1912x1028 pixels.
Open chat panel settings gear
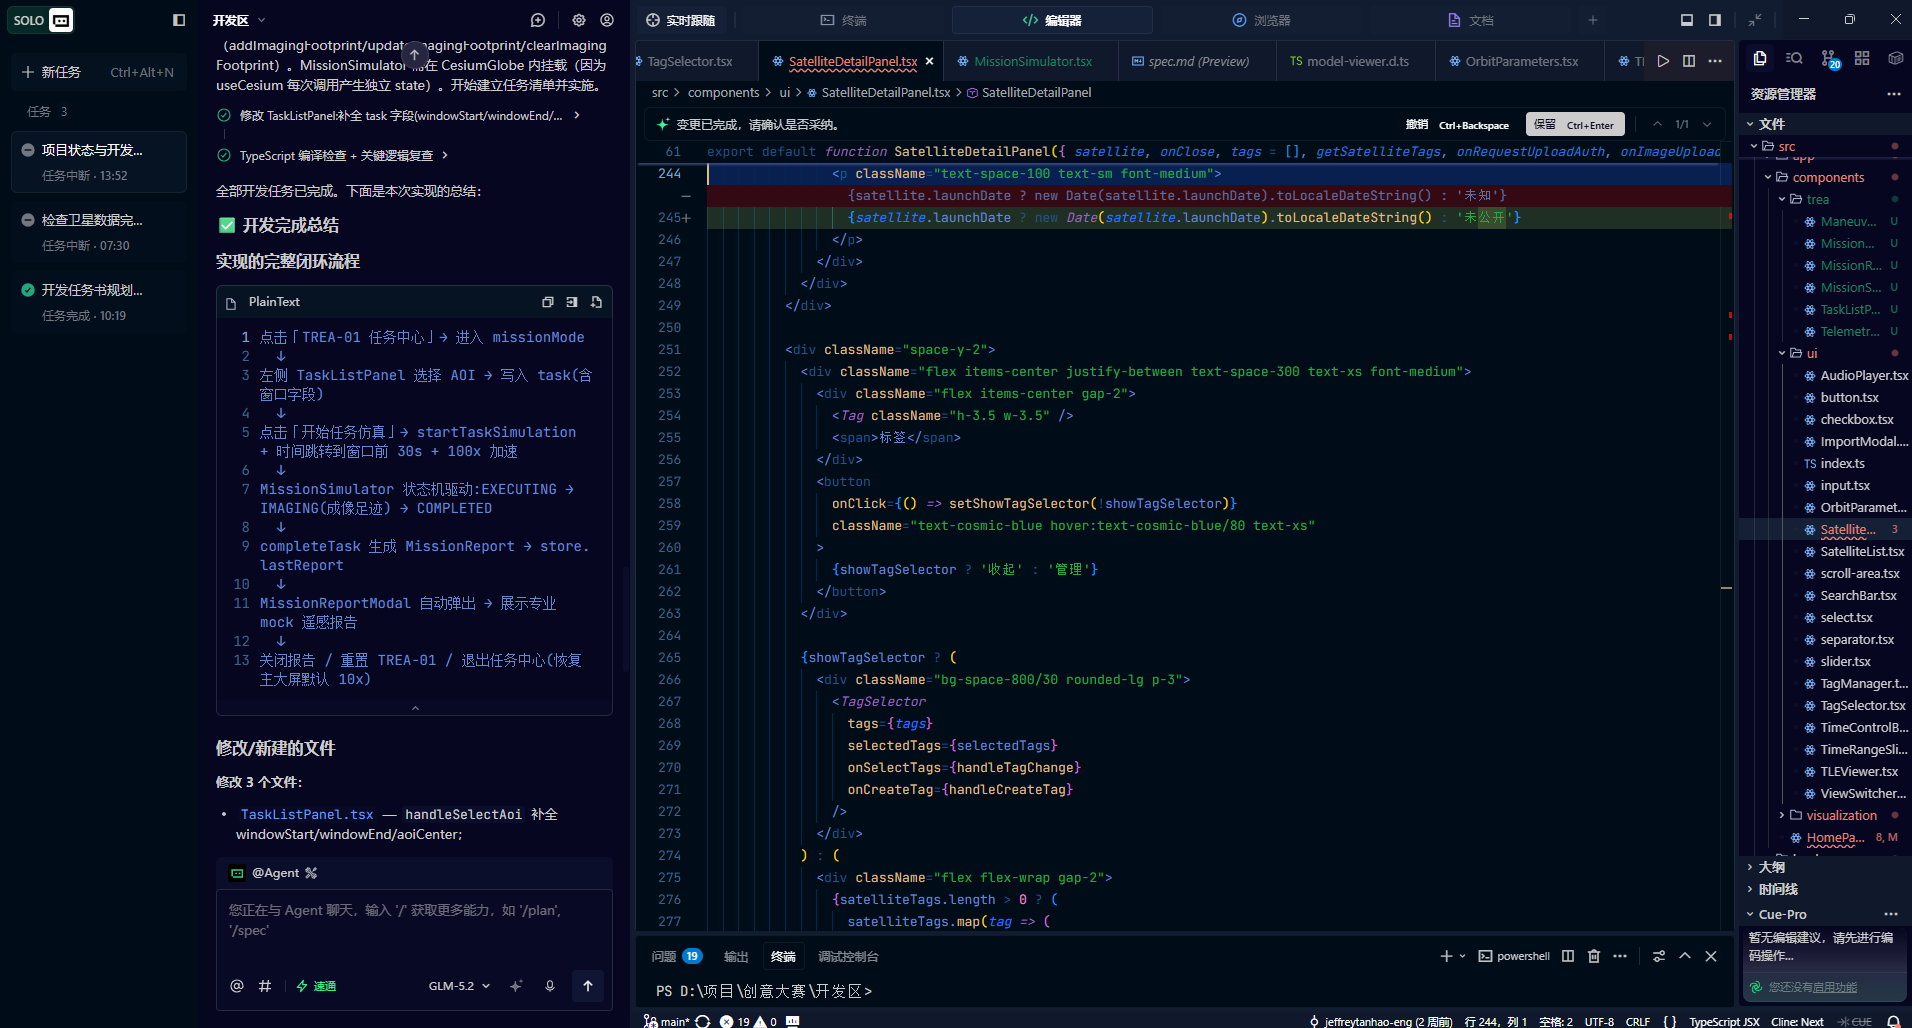[x=579, y=20]
